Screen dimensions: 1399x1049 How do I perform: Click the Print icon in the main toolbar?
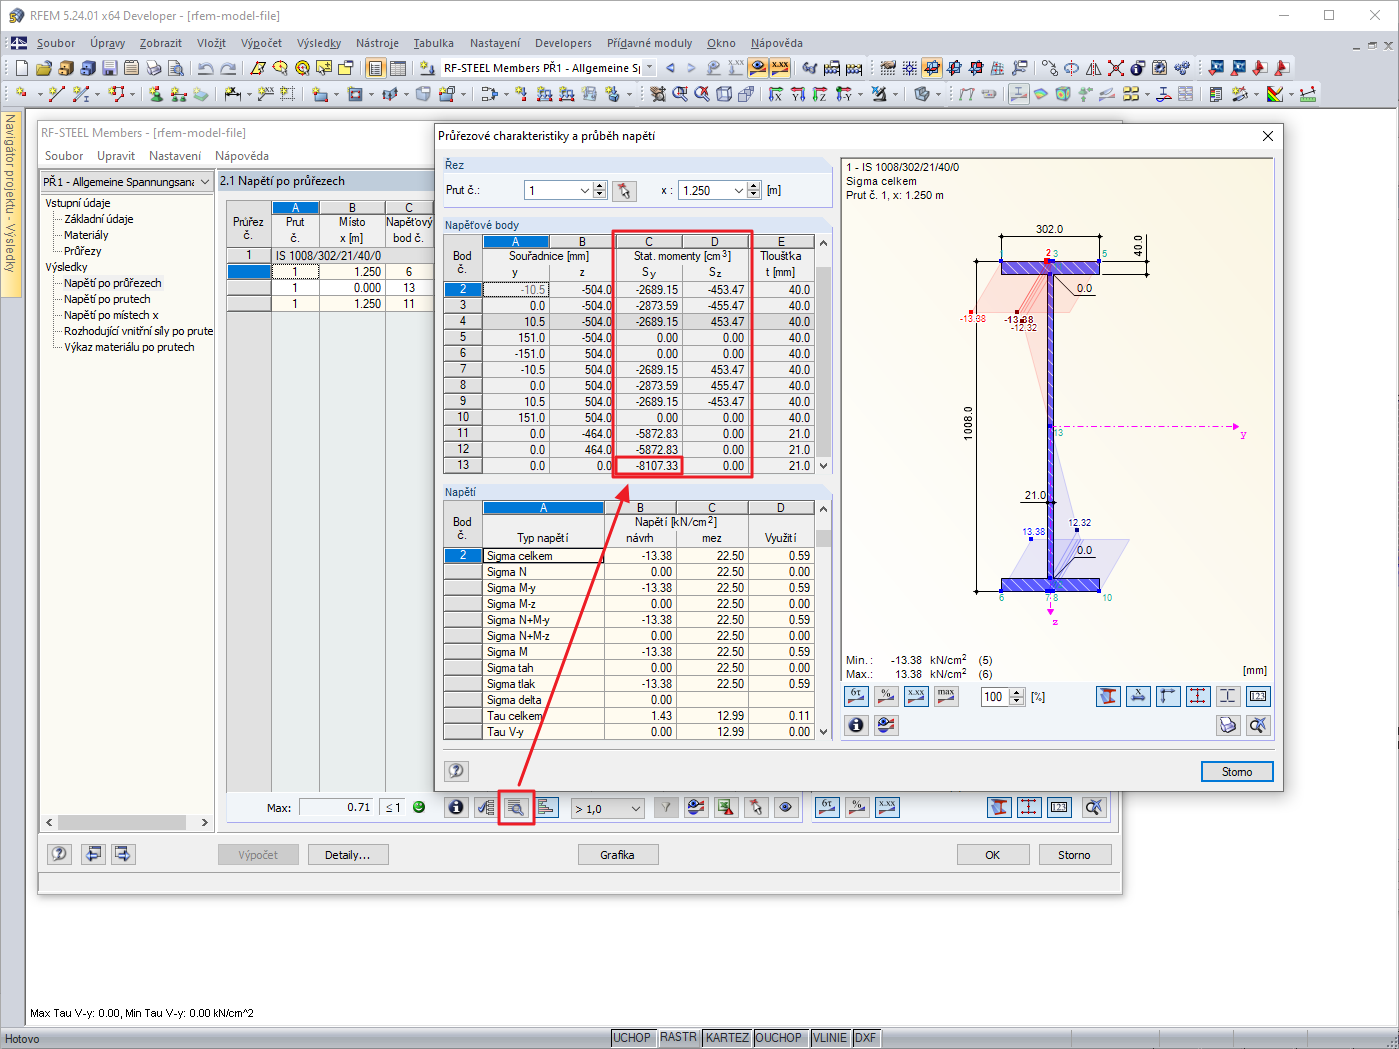(x=154, y=68)
